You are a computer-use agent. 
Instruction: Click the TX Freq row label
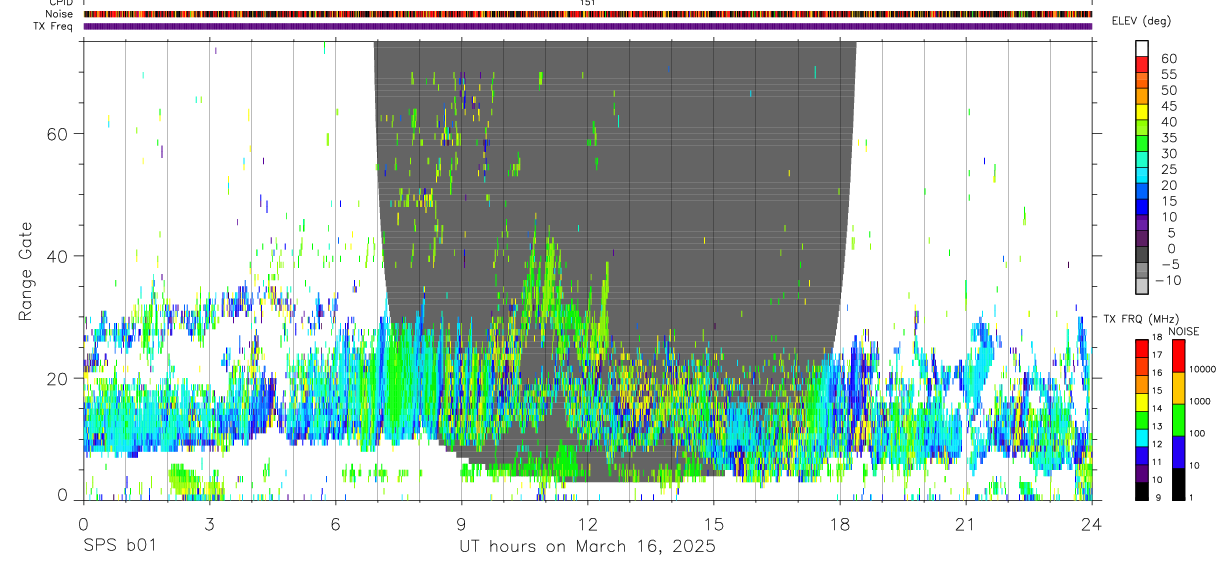(54, 26)
